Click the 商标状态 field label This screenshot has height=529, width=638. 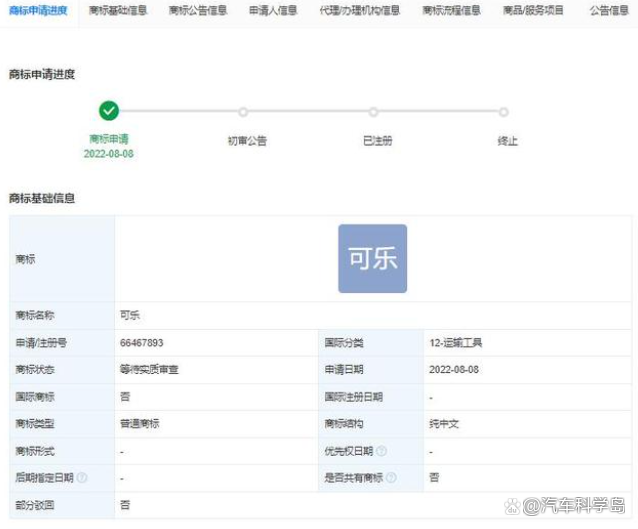pyautogui.click(x=35, y=369)
